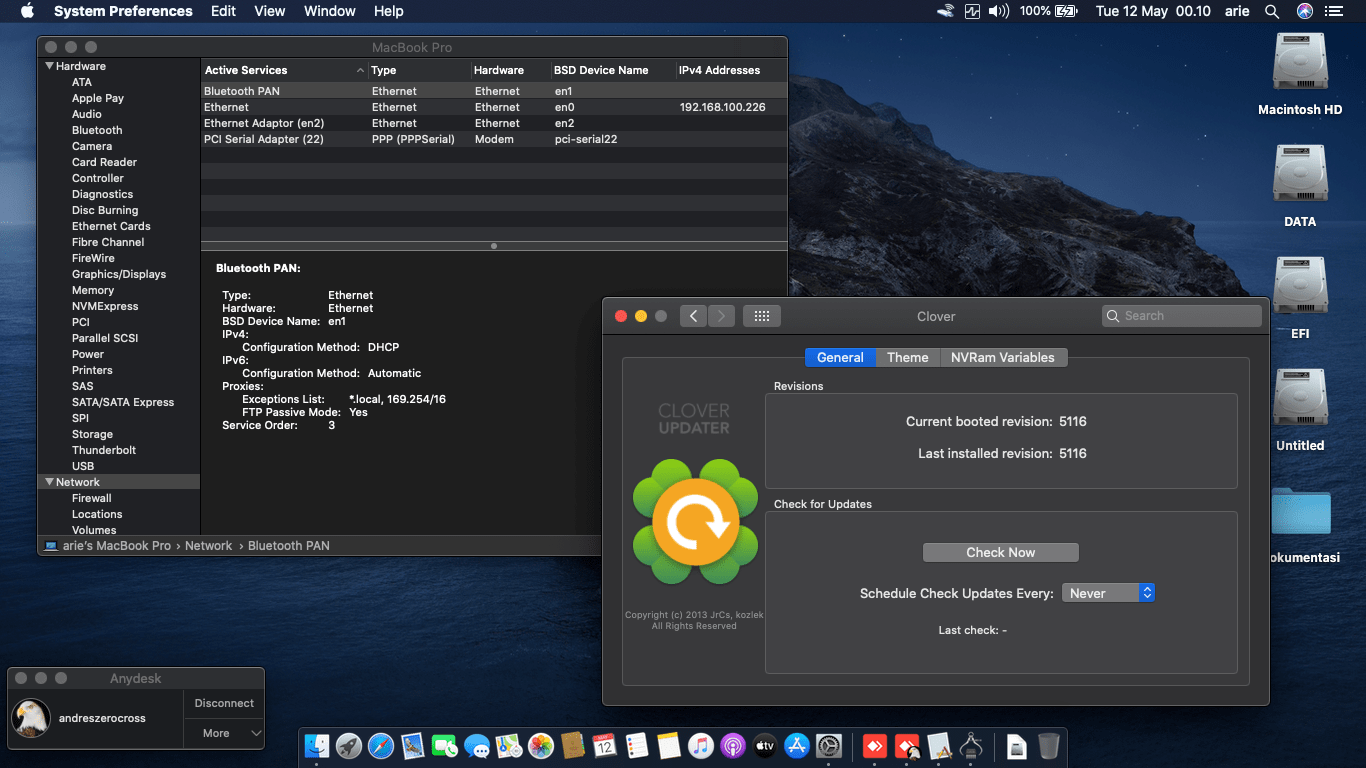This screenshot has height=768, width=1366.
Task: Open Edit menu
Action: pyautogui.click(x=223, y=12)
